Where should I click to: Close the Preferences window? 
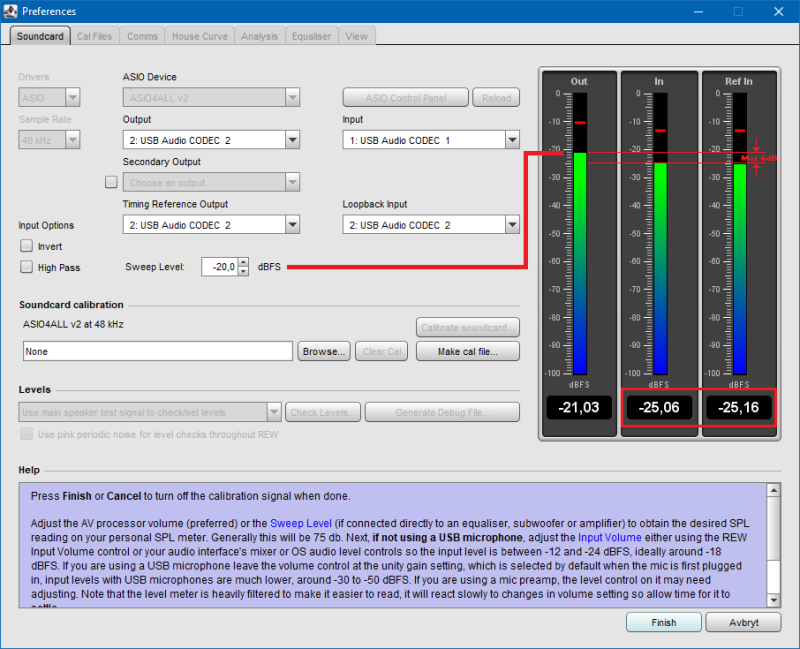click(x=779, y=11)
